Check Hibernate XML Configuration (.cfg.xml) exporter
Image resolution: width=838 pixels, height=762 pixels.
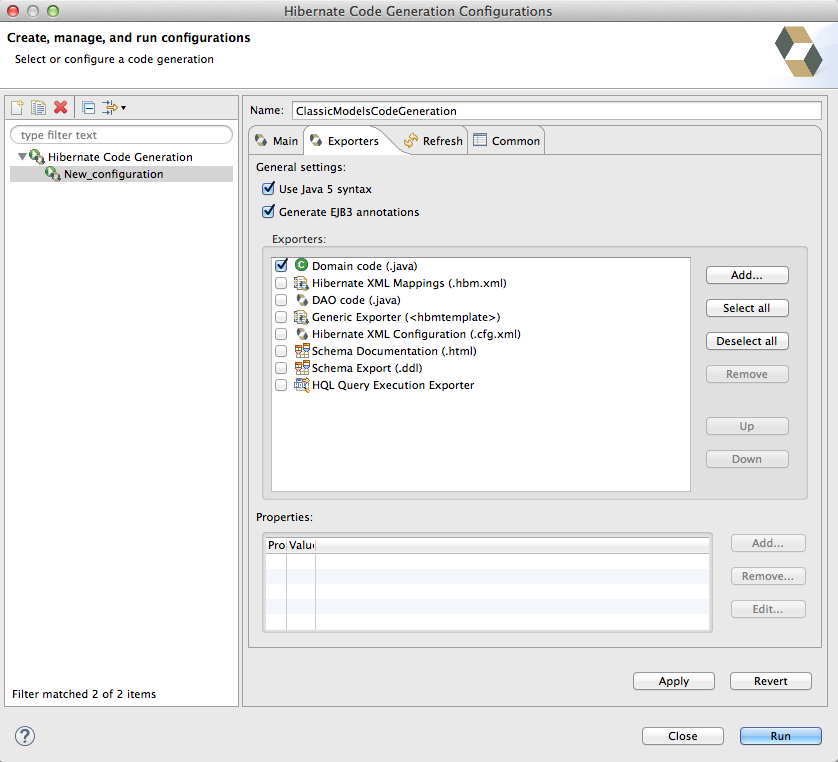pyautogui.click(x=281, y=334)
